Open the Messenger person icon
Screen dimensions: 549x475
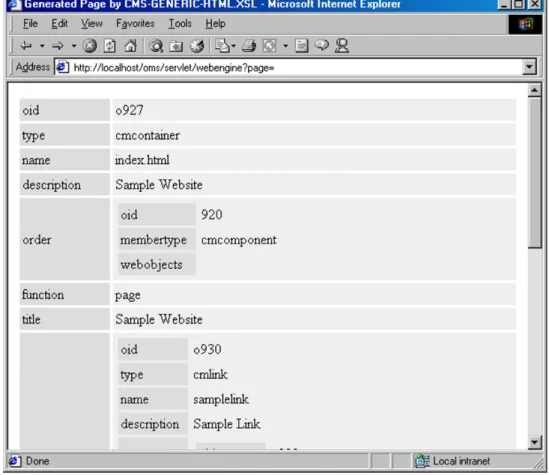point(342,46)
